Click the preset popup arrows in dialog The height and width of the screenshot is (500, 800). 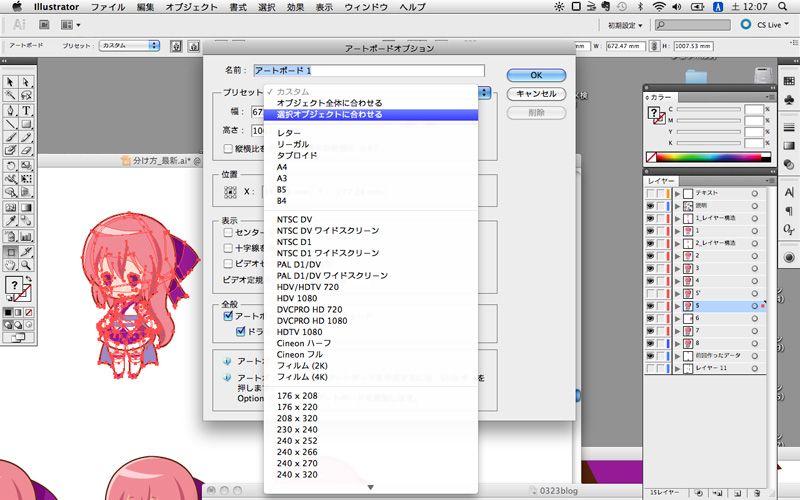484,93
